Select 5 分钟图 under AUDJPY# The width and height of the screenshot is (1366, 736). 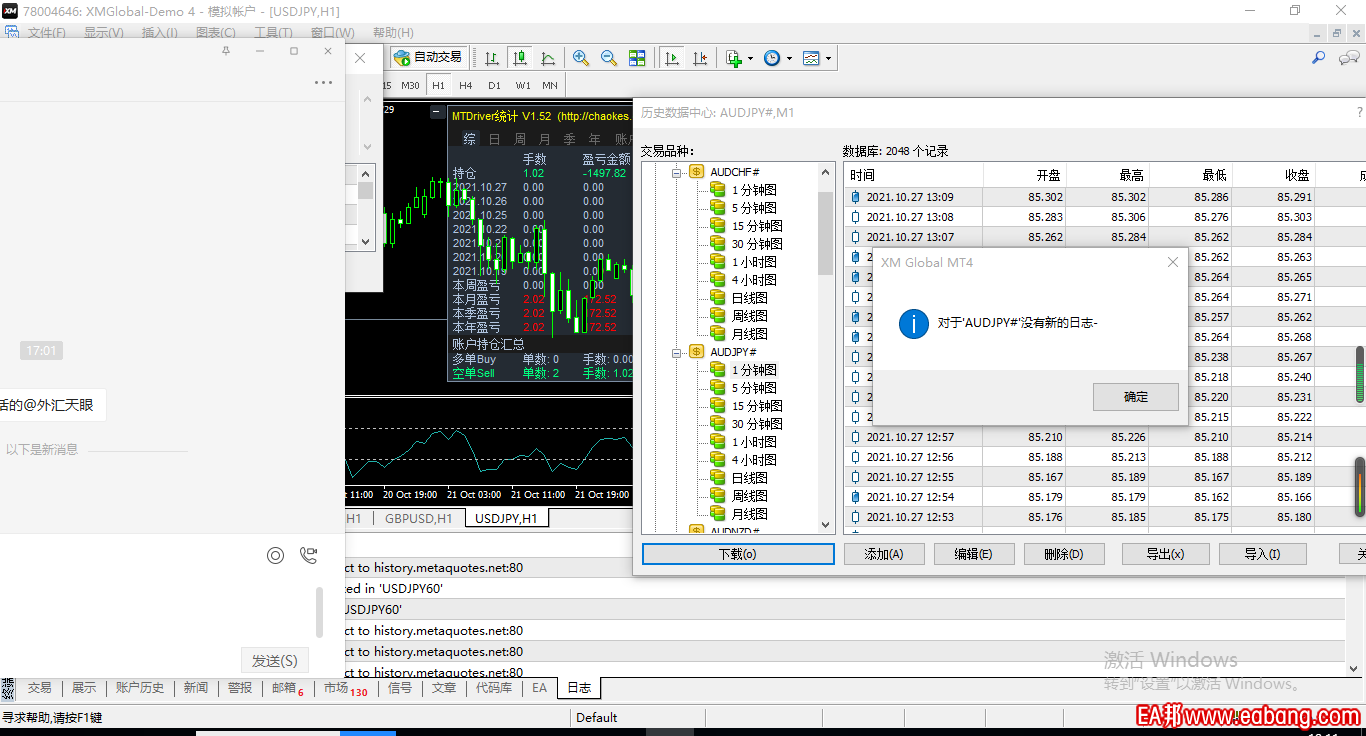[754, 388]
